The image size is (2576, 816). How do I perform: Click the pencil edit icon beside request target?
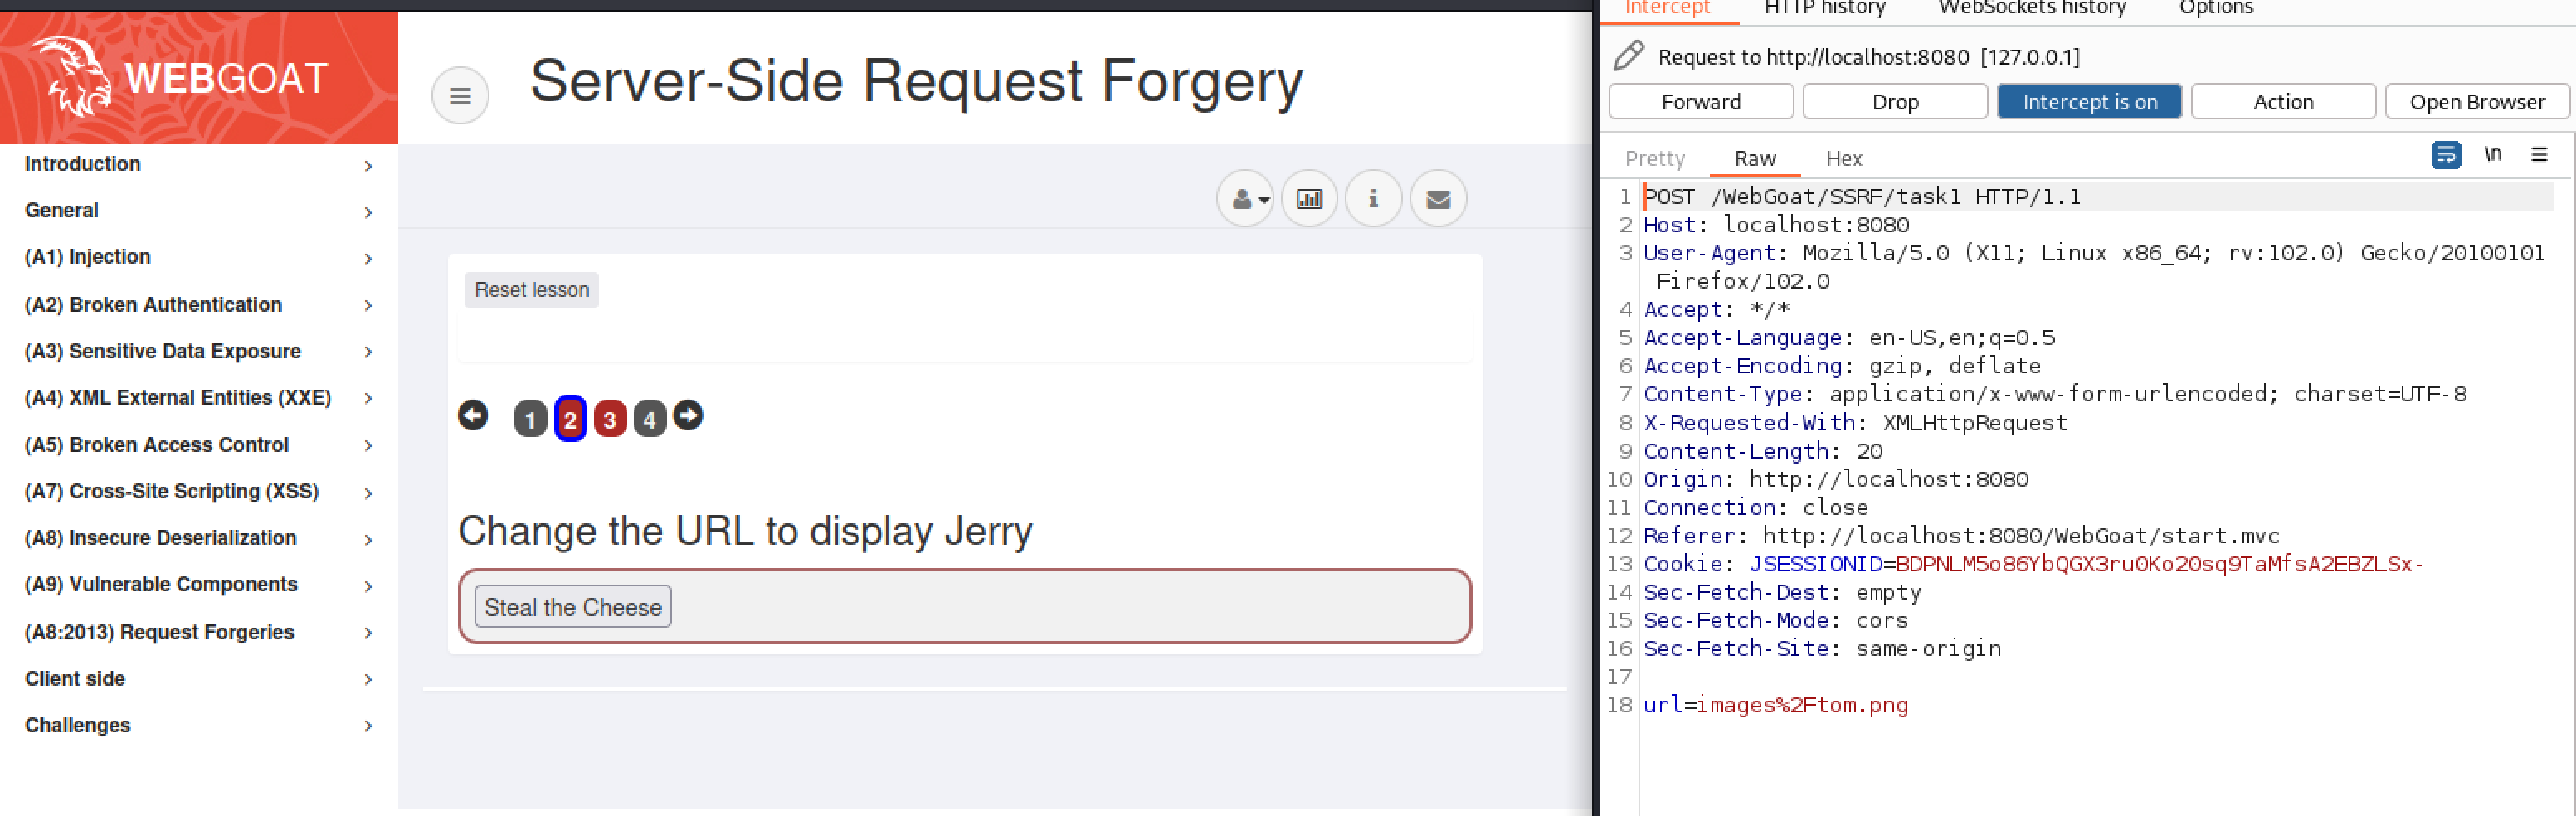click(x=1628, y=56)
